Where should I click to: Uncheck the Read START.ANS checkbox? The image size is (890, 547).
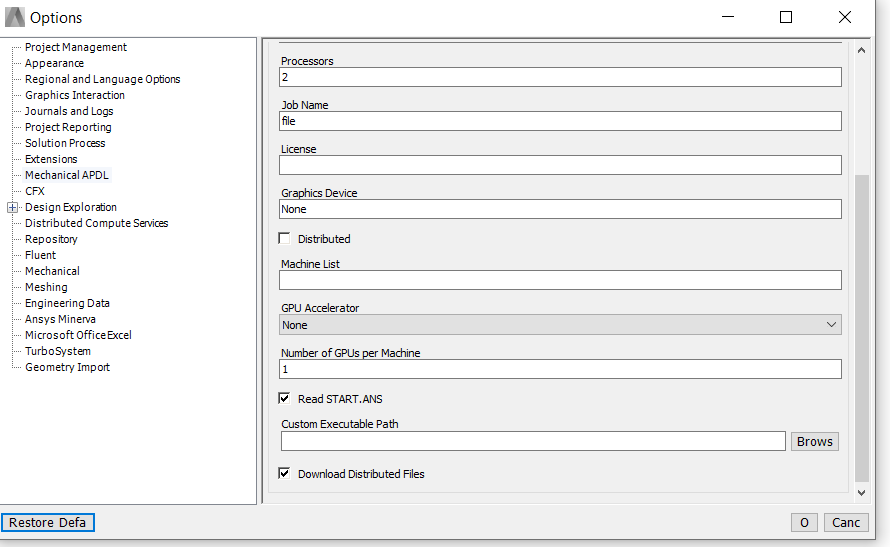[284, 398]
